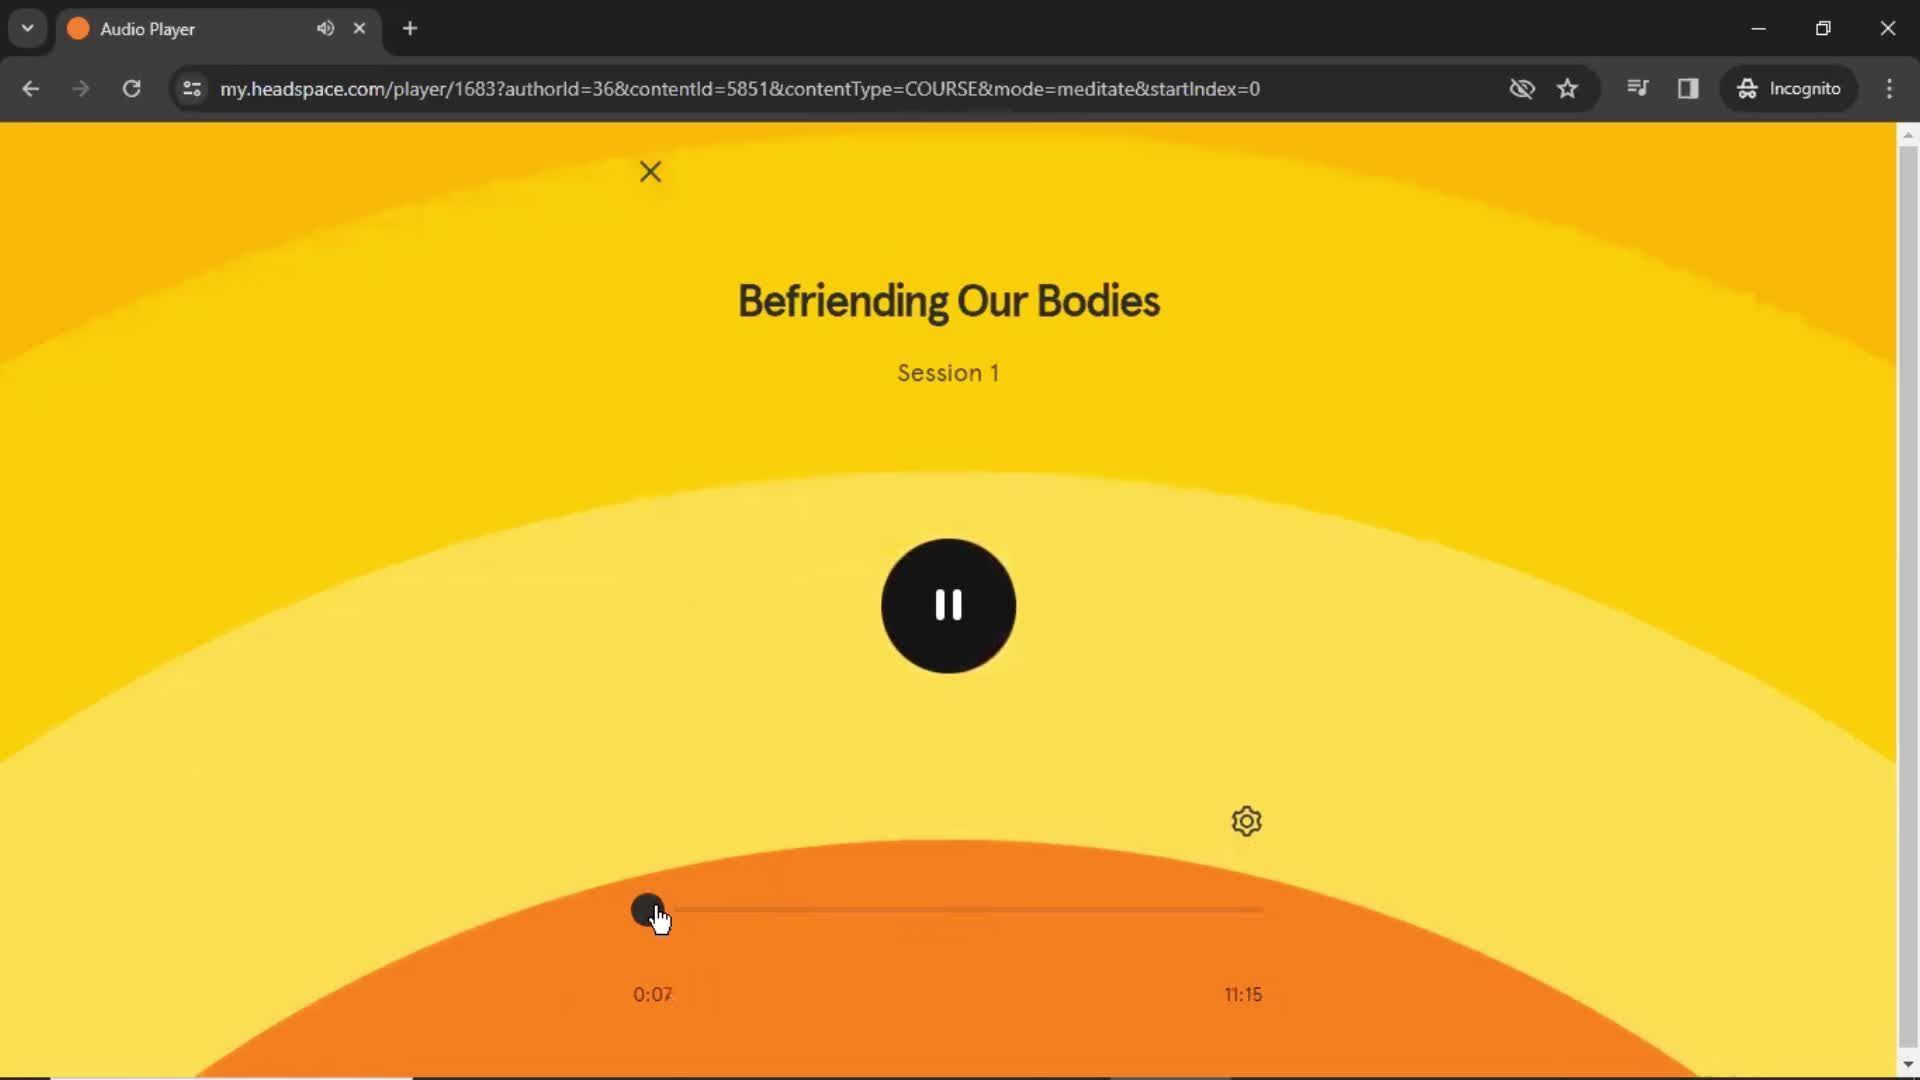The width and height of the screenshot is (1920, 1080).
Task: Pause the current meditation session
Action: (x=949, y=605)
